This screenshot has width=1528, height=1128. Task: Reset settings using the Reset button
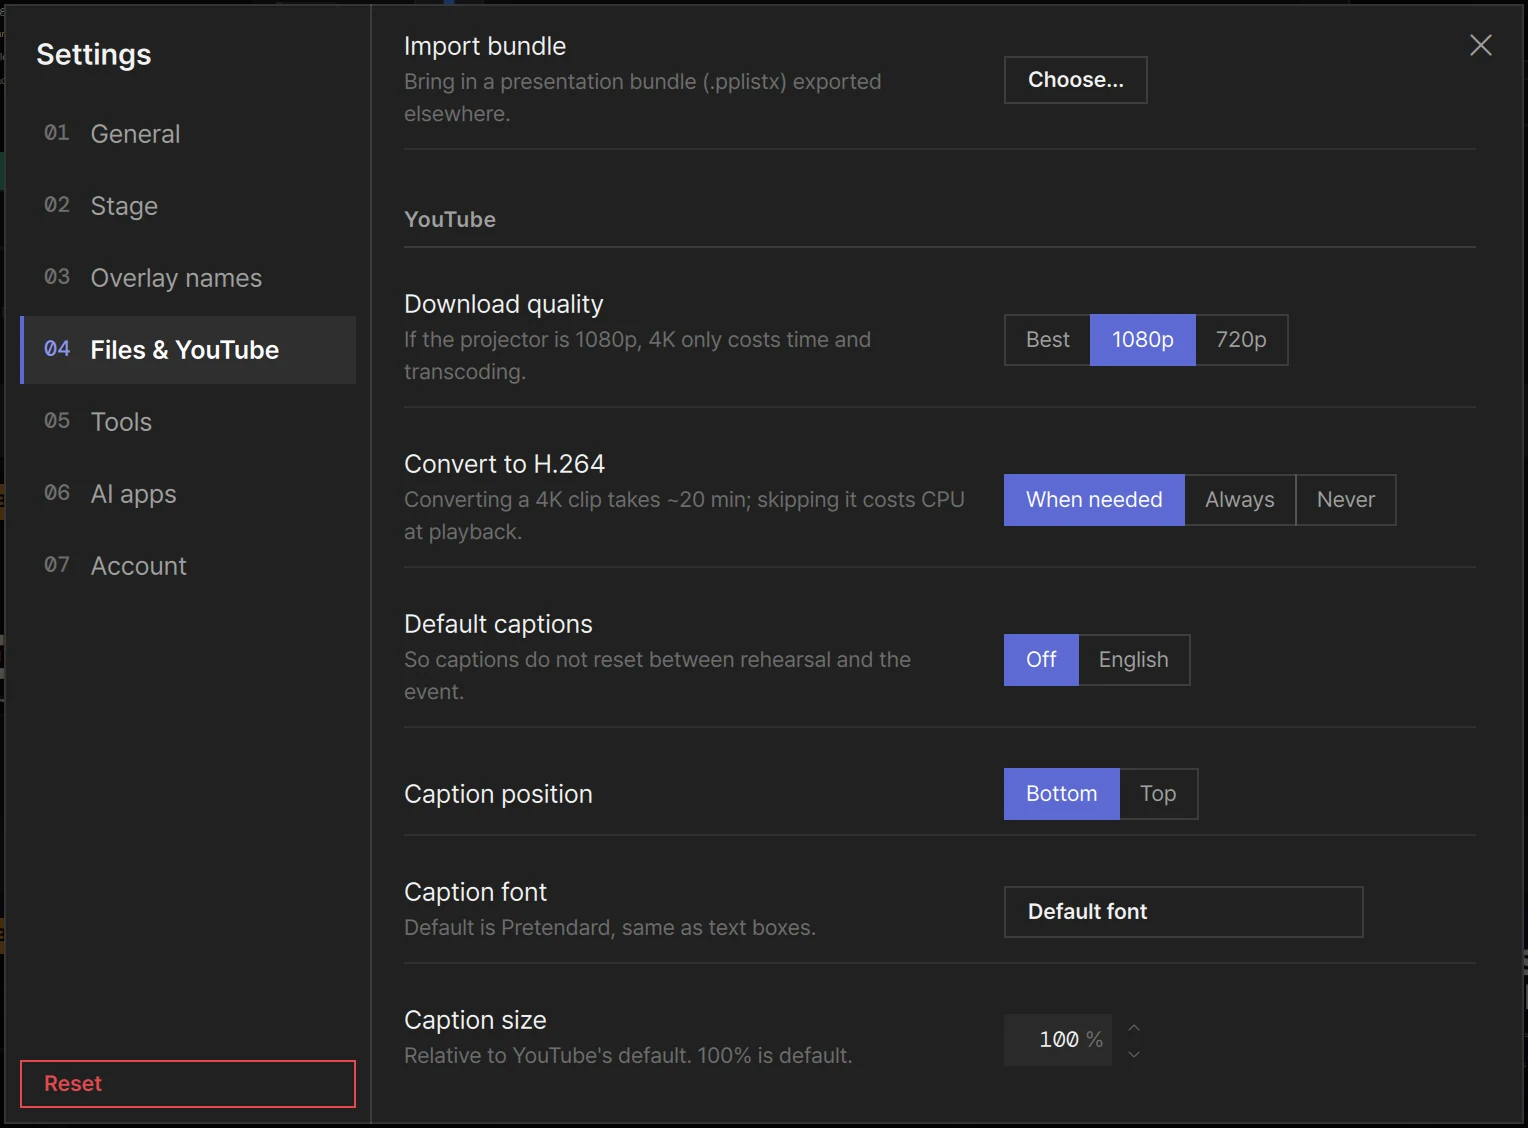click(188, 1084)
